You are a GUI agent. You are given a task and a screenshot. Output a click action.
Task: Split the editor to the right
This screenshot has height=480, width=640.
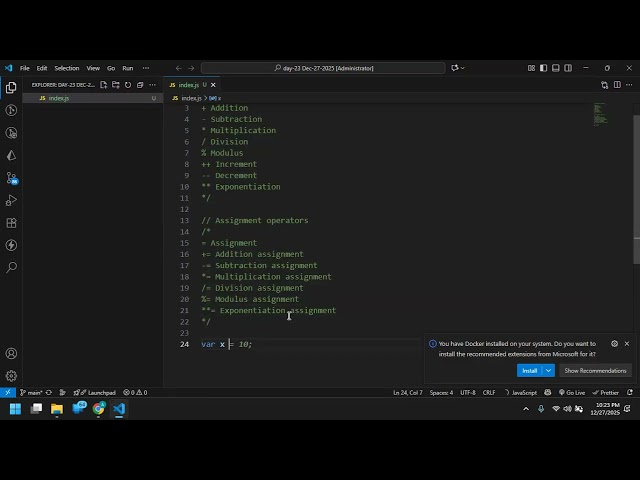(x=617, y=85)
